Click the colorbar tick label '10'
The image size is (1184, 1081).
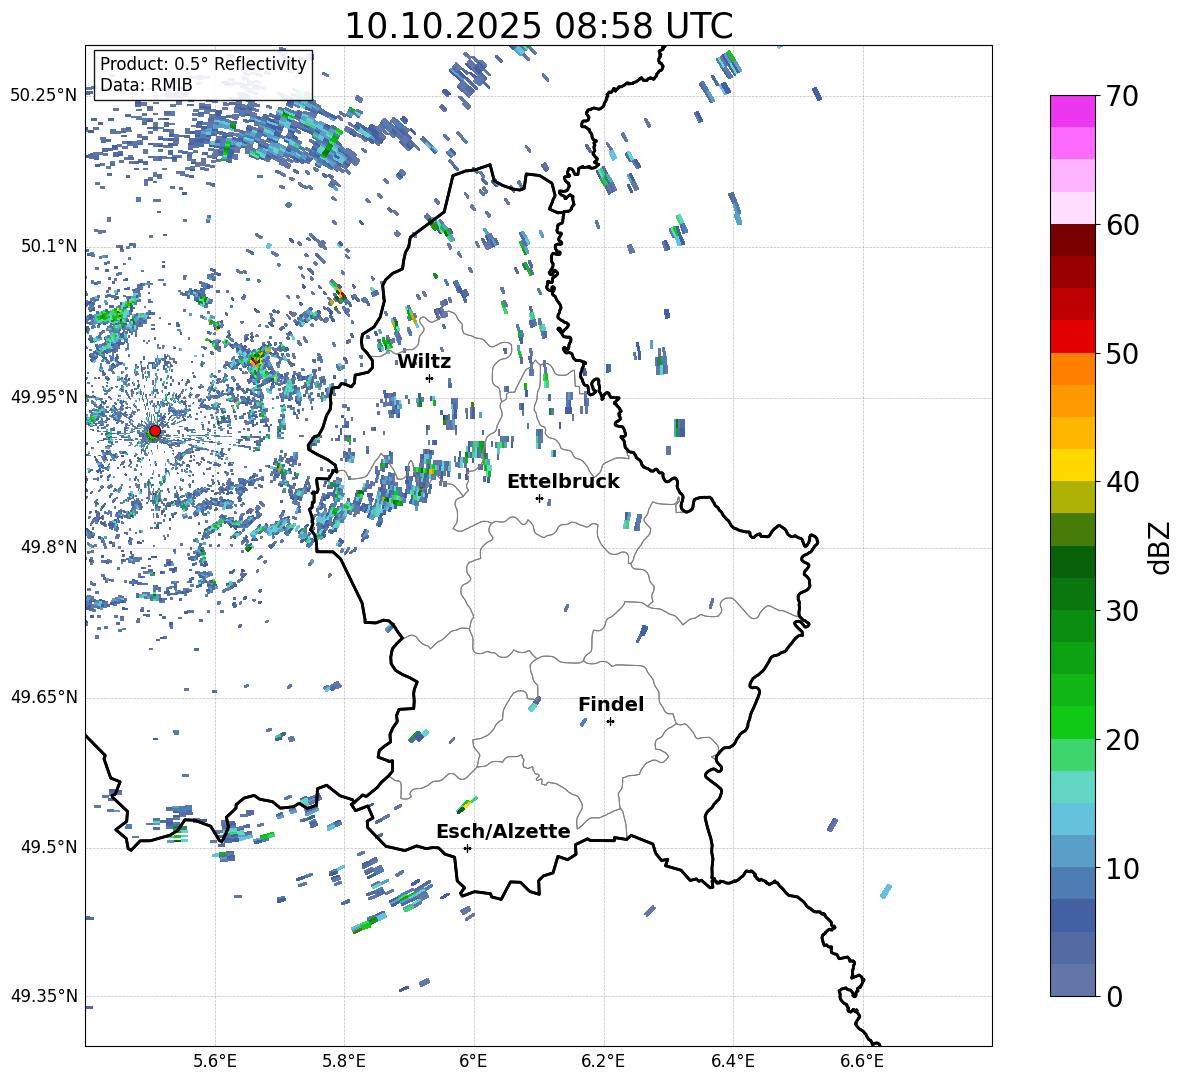pos(1122,868)
